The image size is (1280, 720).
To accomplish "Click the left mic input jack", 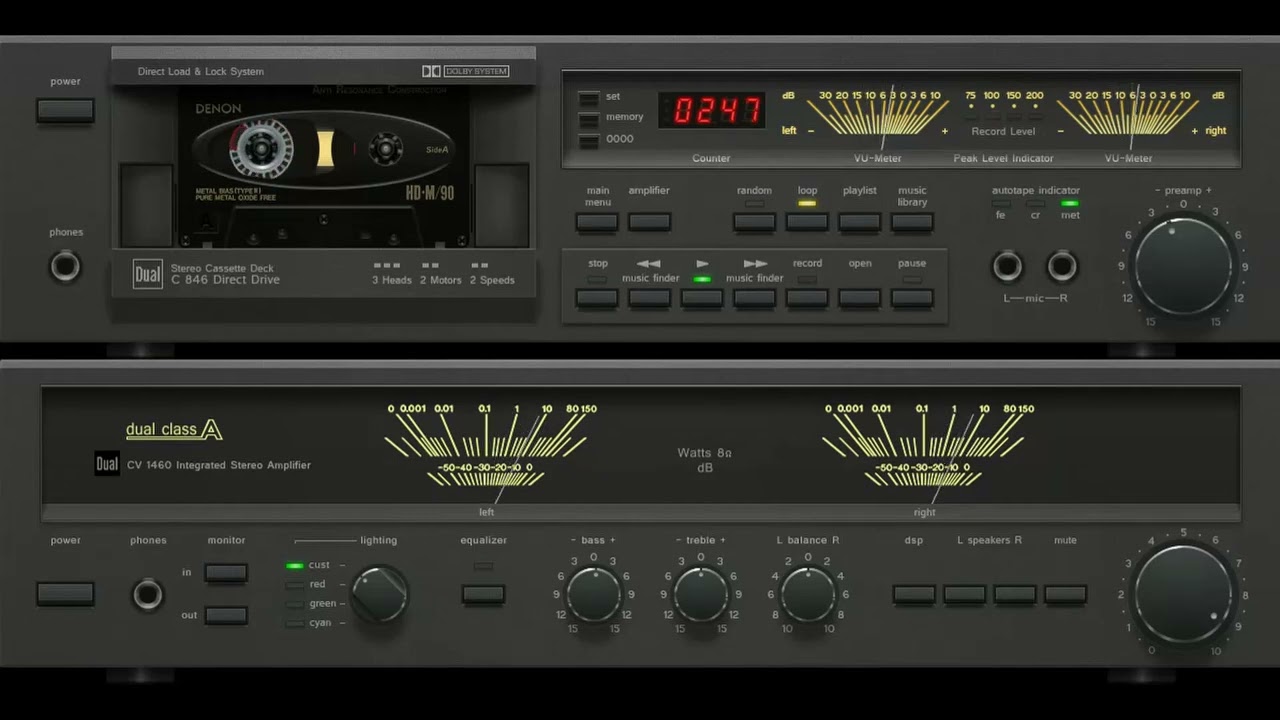I will point(1008,267).
